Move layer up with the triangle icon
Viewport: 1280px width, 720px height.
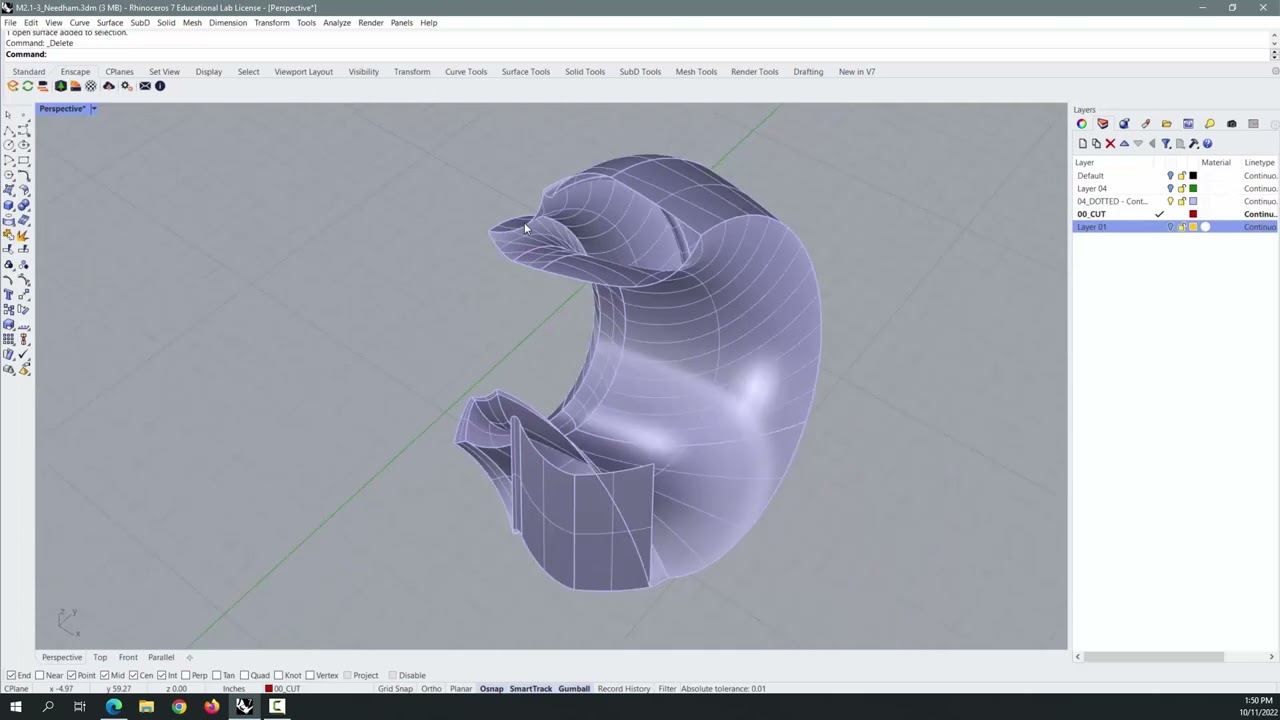(1124, 144)
